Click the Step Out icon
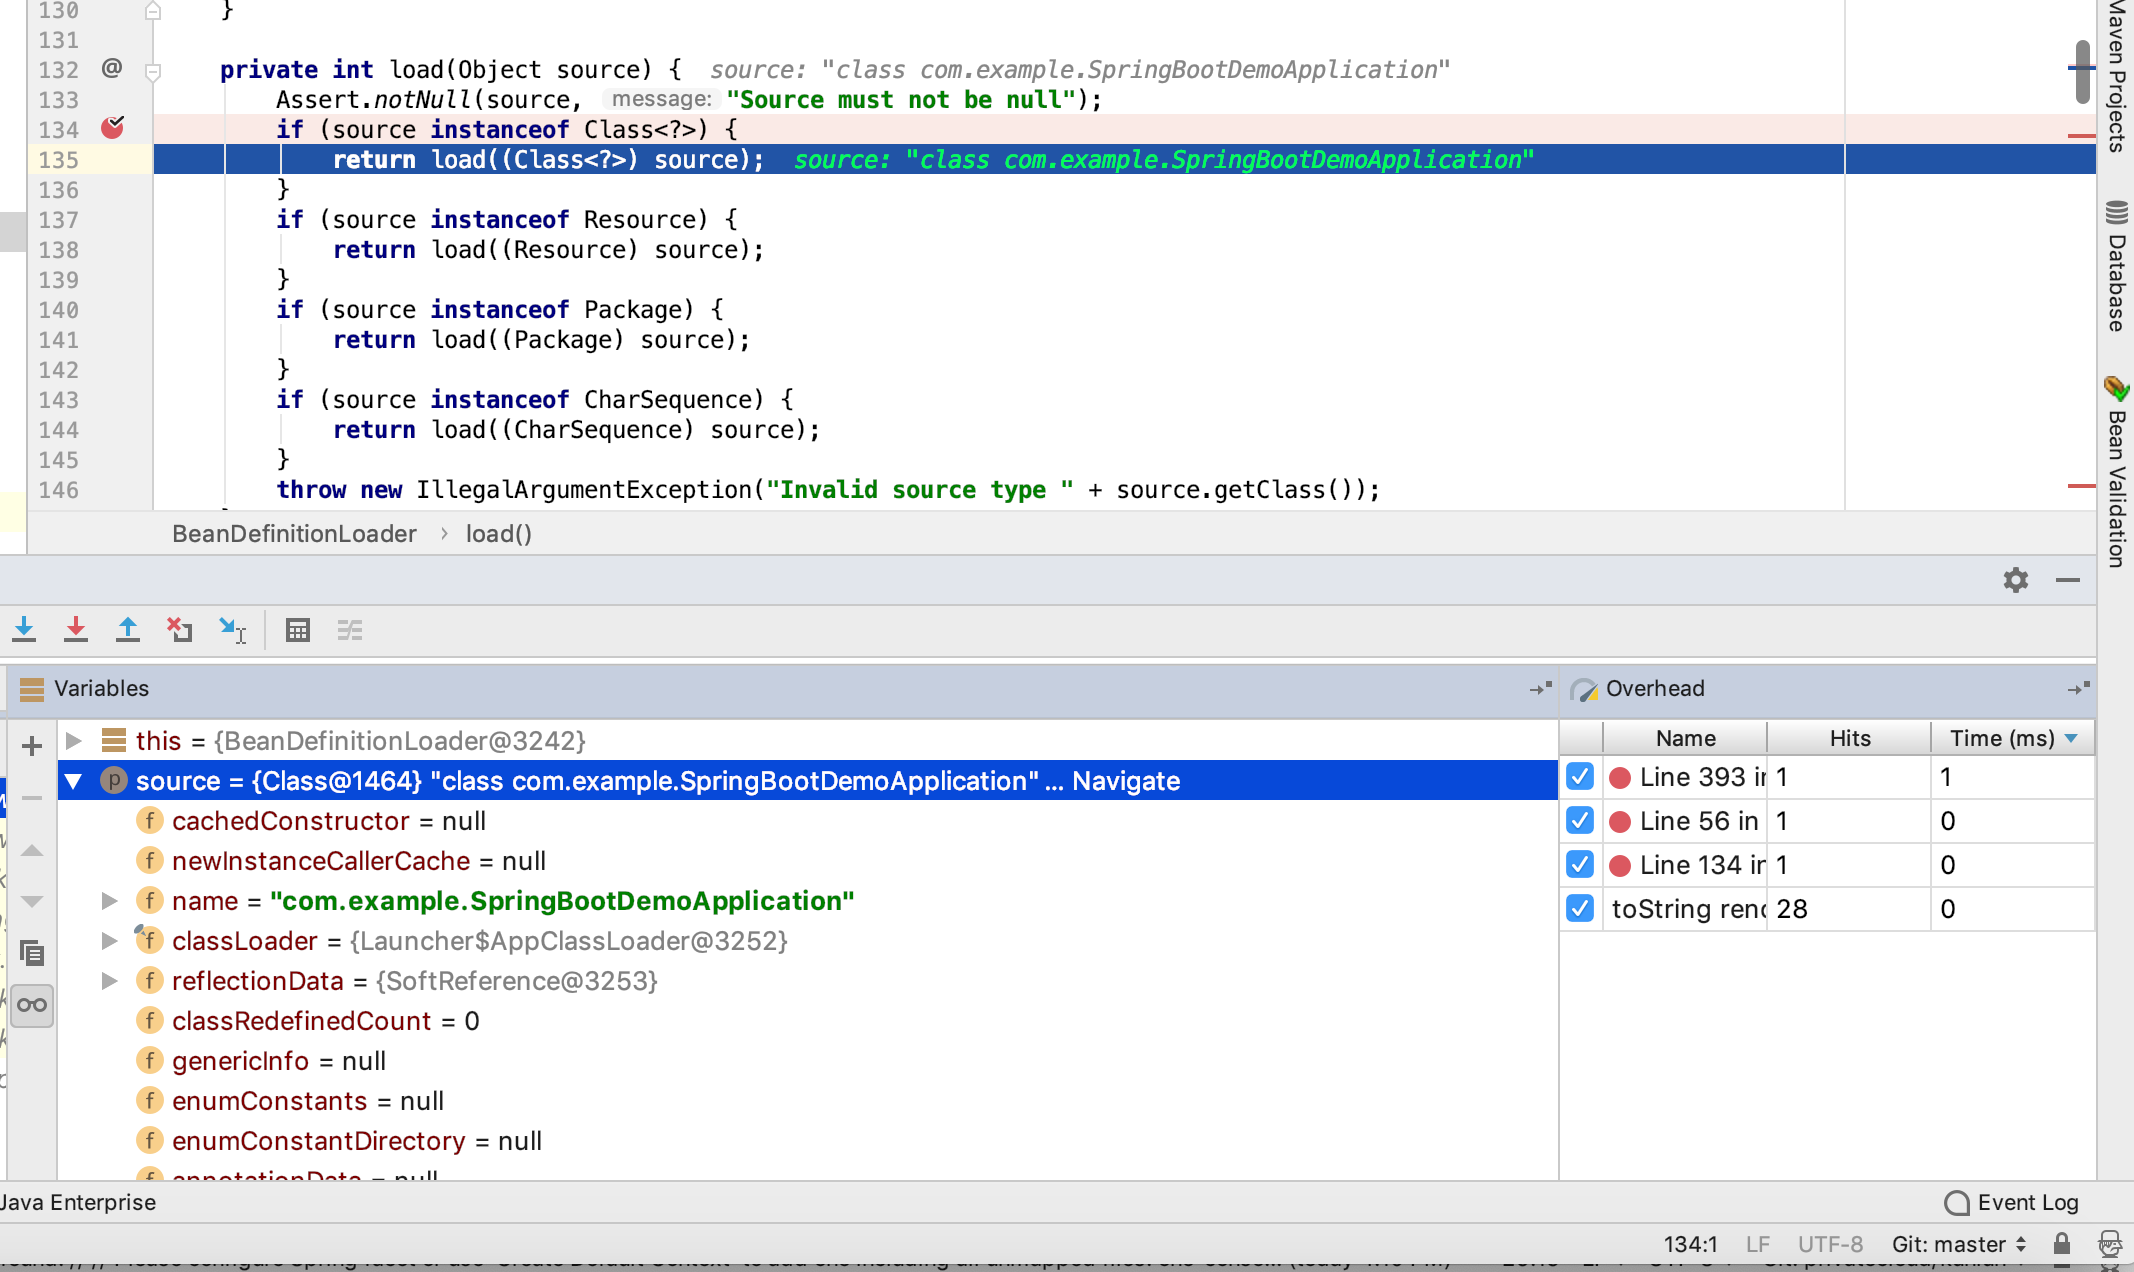 128,630
